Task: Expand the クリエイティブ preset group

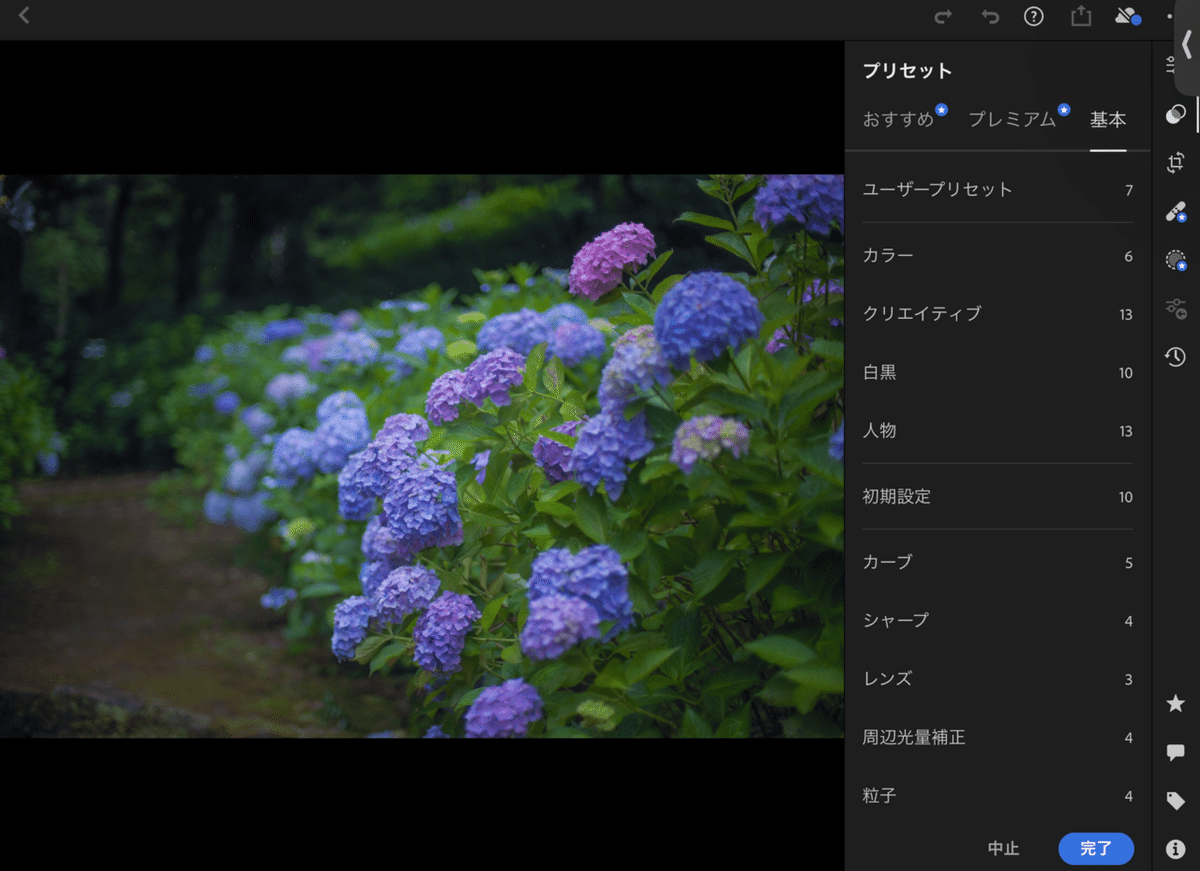Action: click(x=998, y=314)
